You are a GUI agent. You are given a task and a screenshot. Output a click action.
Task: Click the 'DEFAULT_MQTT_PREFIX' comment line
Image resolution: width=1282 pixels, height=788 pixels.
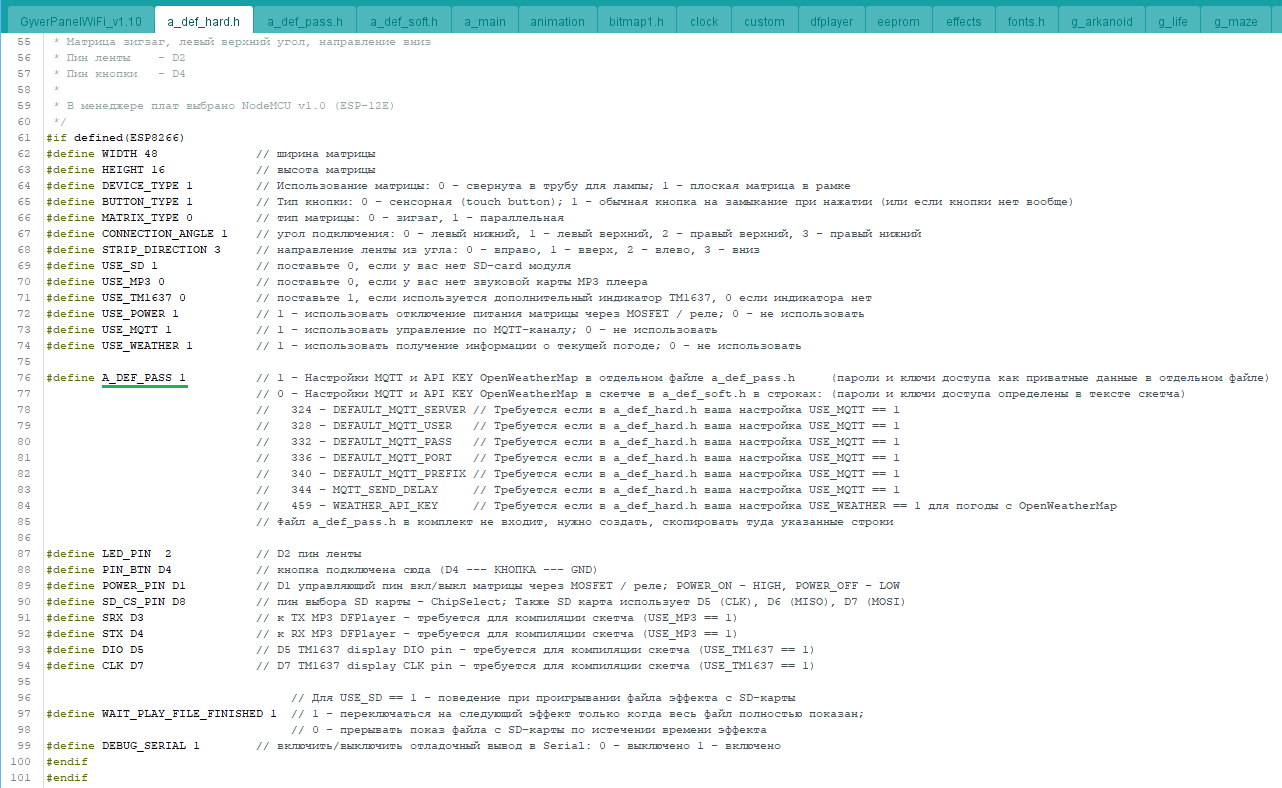(578, 474)
